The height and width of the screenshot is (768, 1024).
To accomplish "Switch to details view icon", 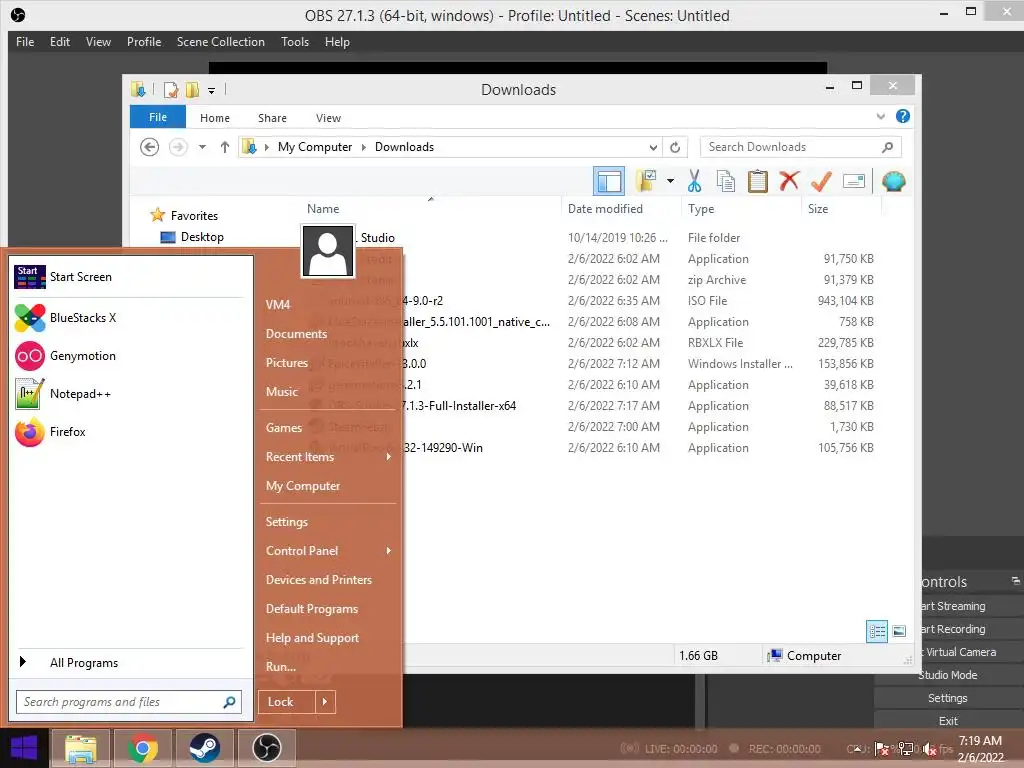I will pyautogui.click(x=876, y=631).
